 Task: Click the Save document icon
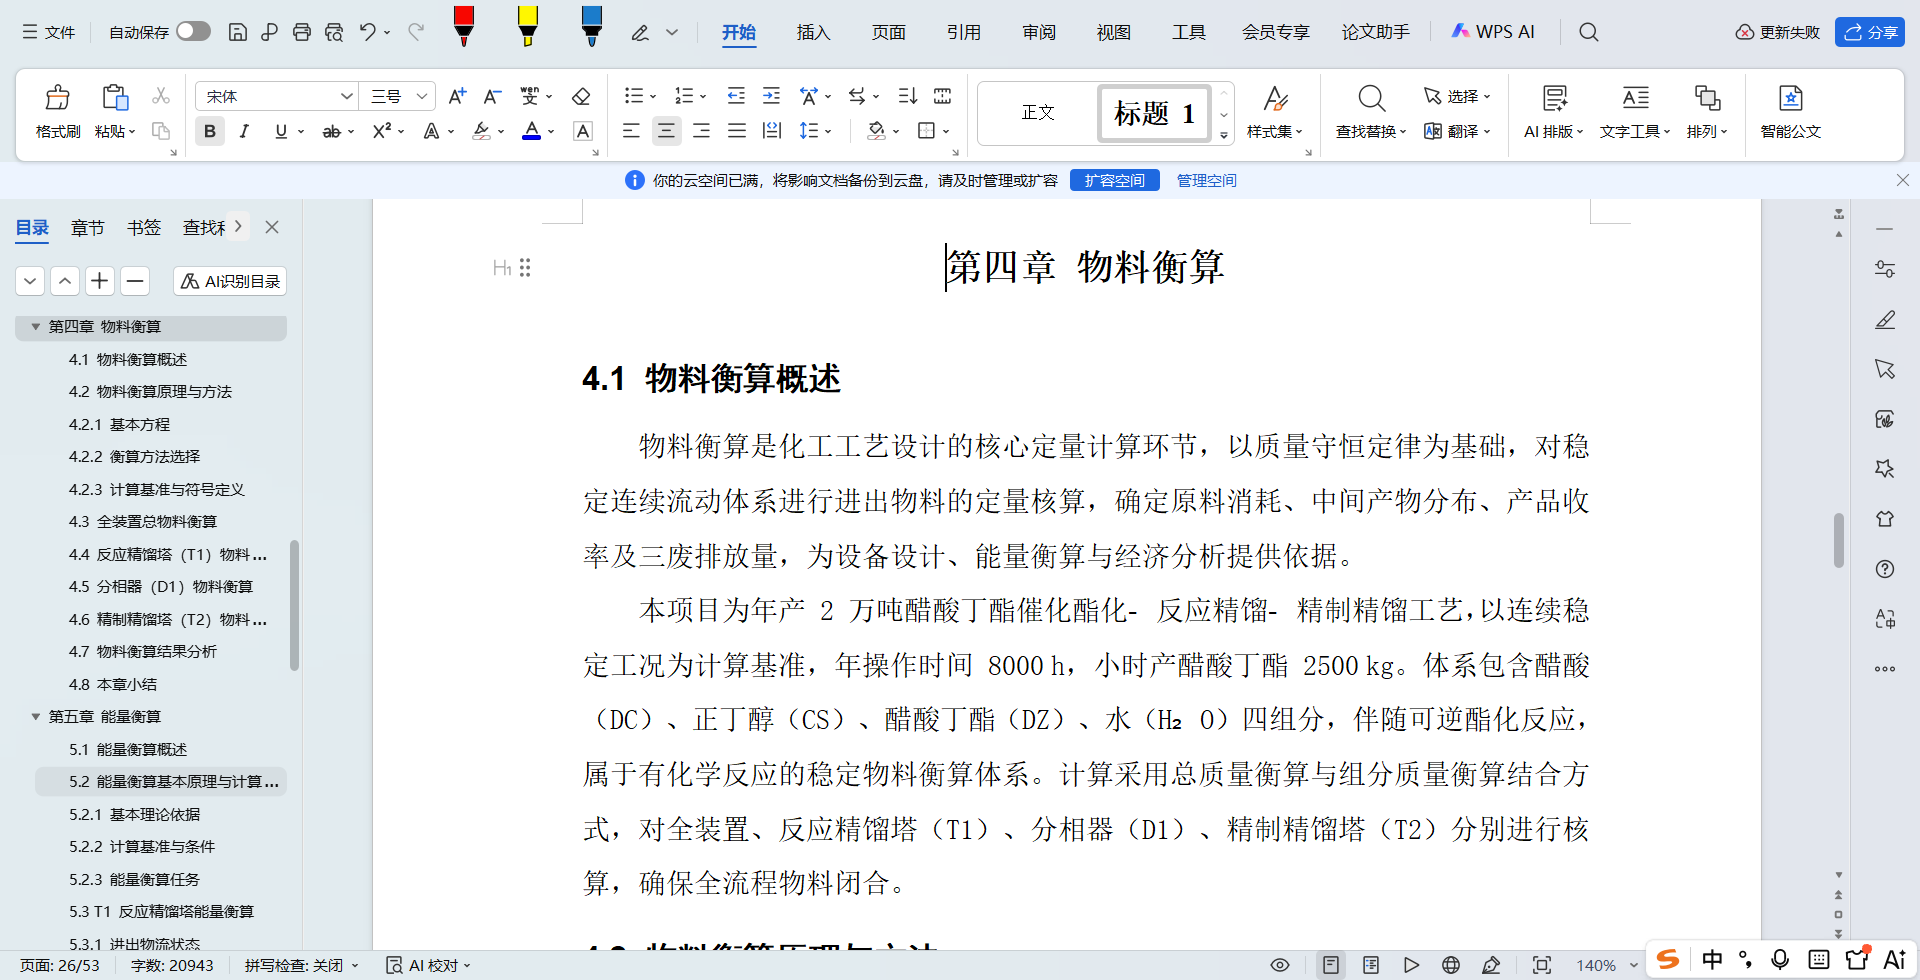(x=237, y=32)
